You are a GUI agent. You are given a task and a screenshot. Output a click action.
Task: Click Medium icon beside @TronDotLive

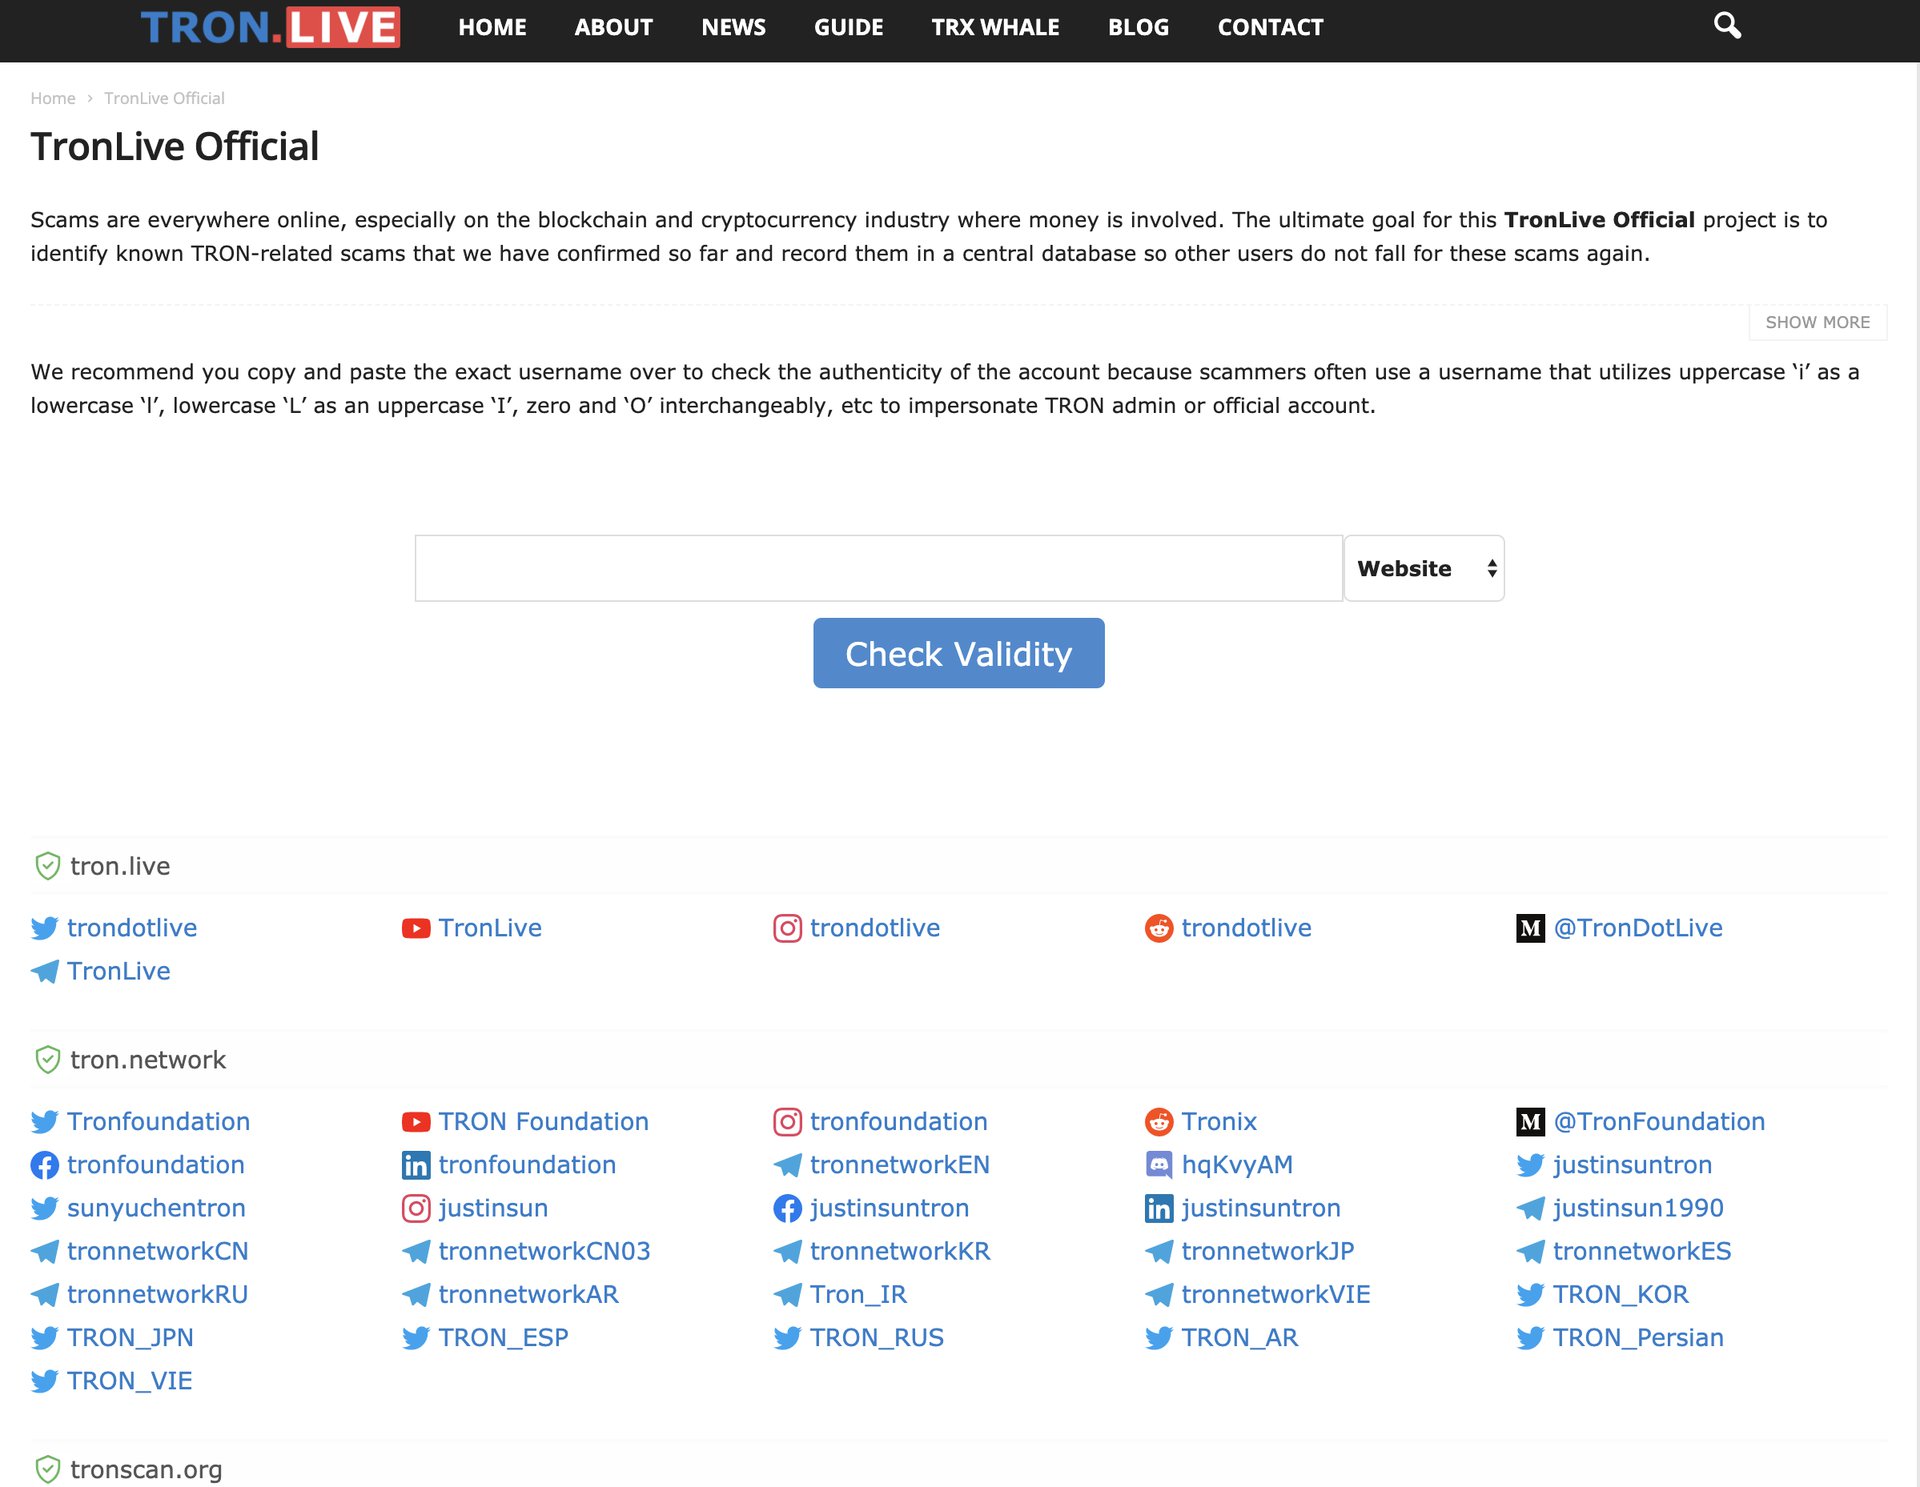1530,928
